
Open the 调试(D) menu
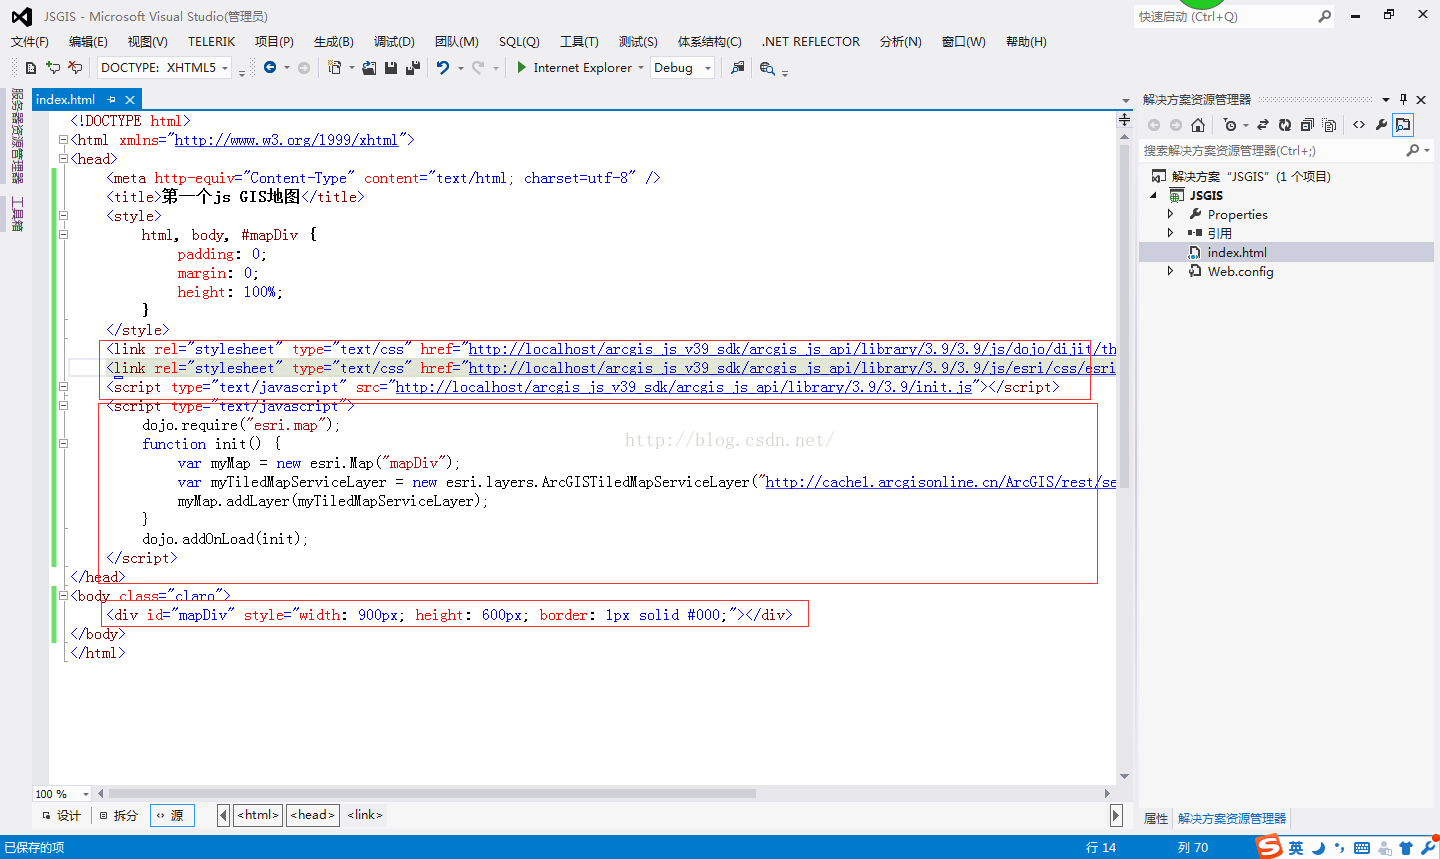pyautogui.click(x=394, y=41)
